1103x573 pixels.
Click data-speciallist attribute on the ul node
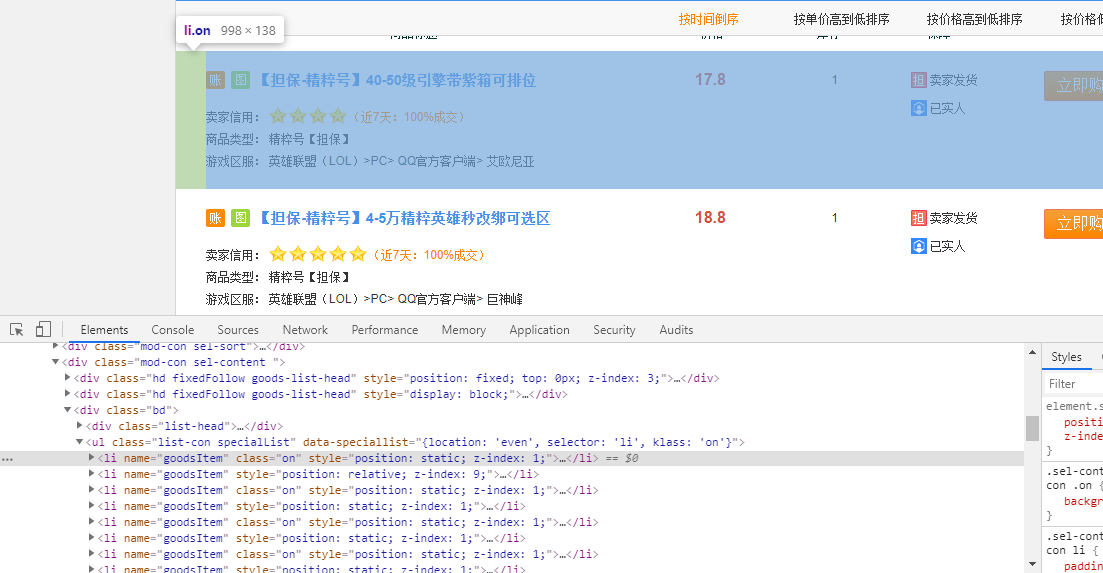pyautogui.click(x=521, y=442)
